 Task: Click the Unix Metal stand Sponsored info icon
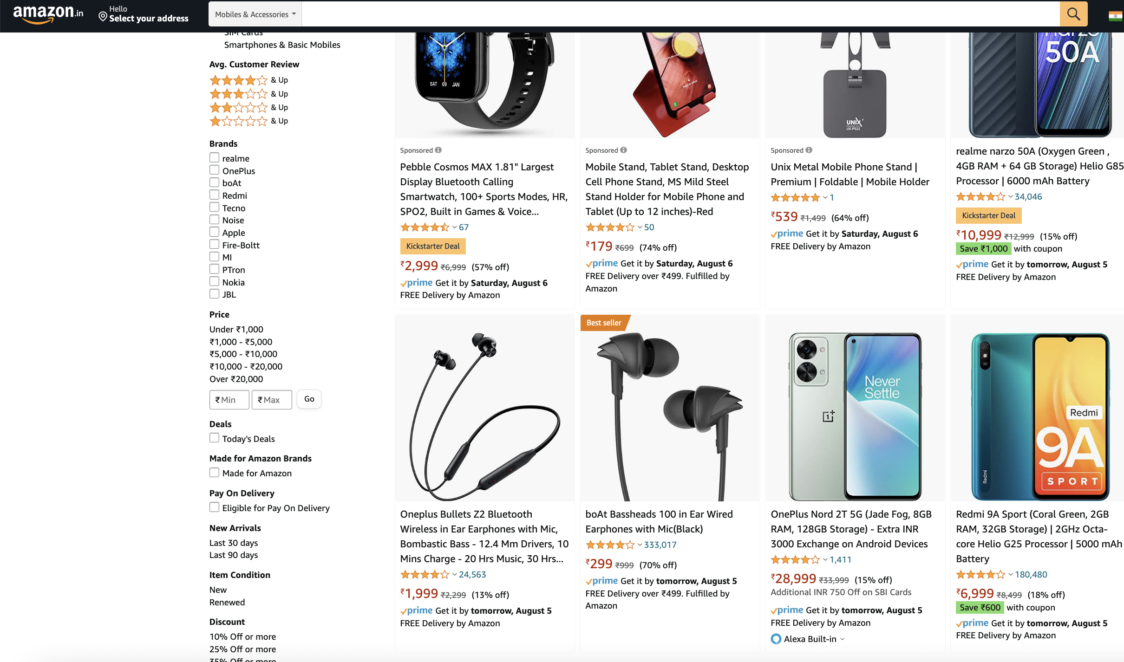point(809,150)
